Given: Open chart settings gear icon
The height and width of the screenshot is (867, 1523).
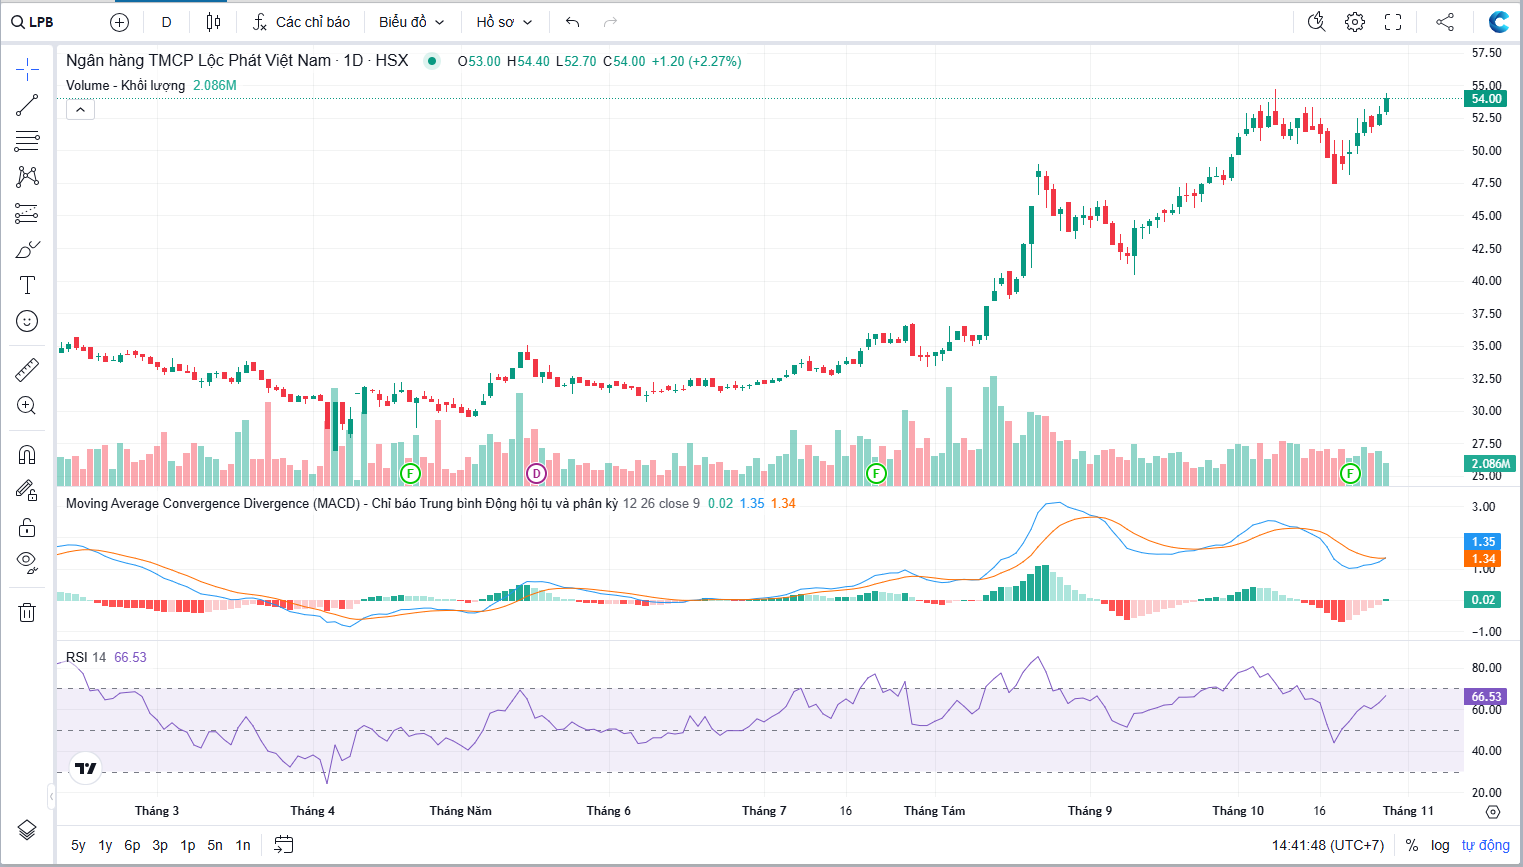Looking at the screenshot, I should click(1354, 22).
